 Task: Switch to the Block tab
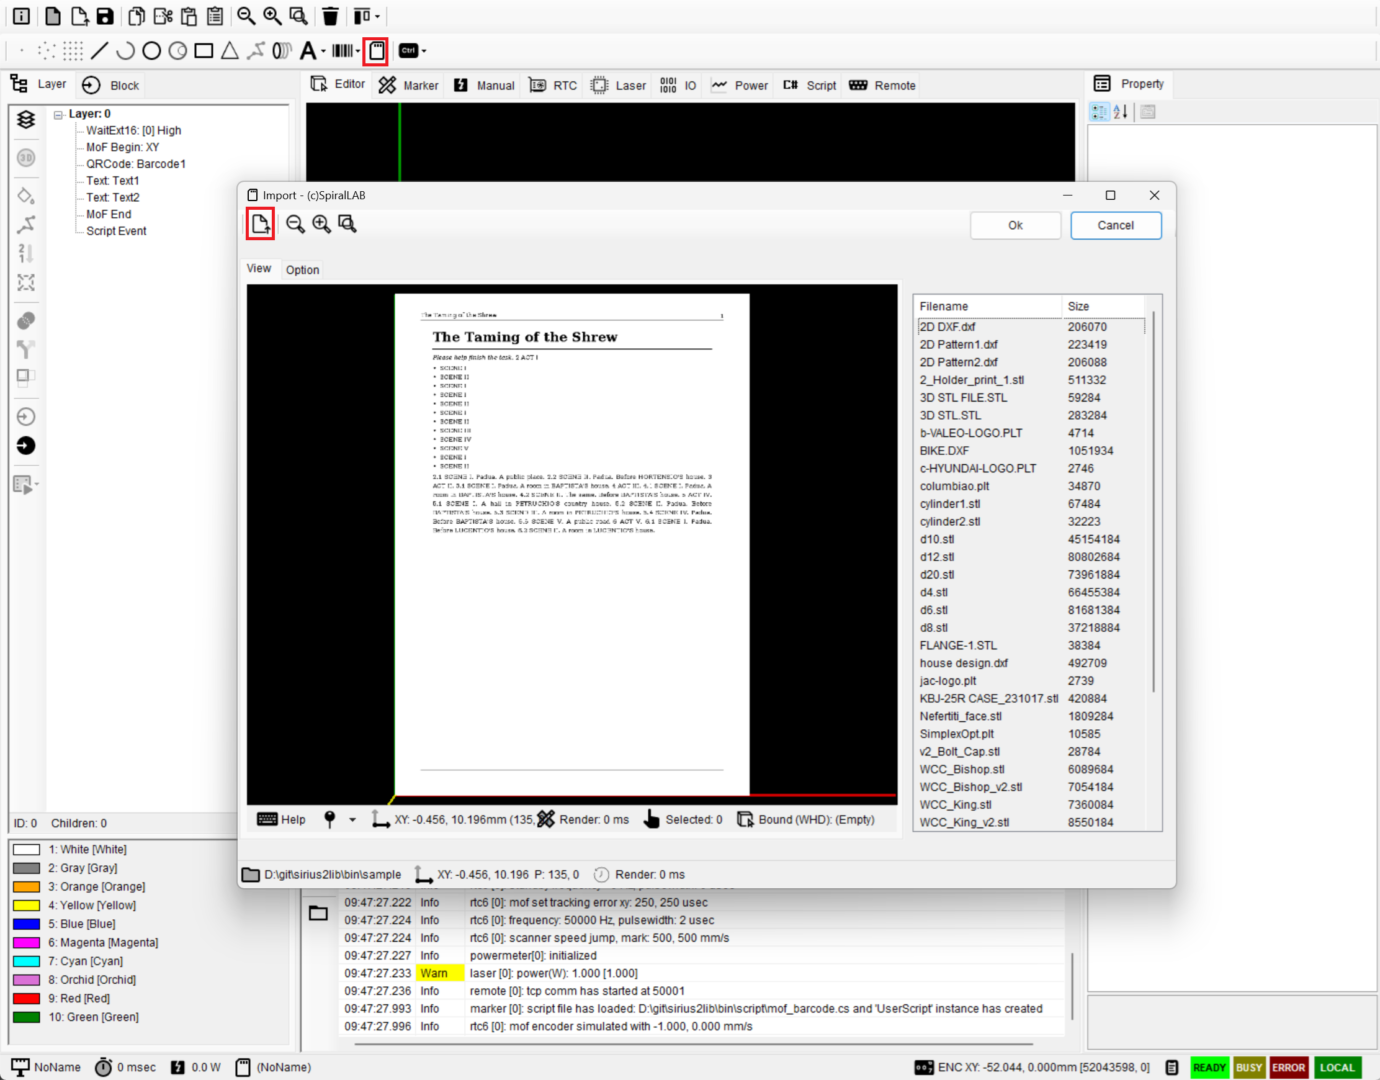(112, 85)
